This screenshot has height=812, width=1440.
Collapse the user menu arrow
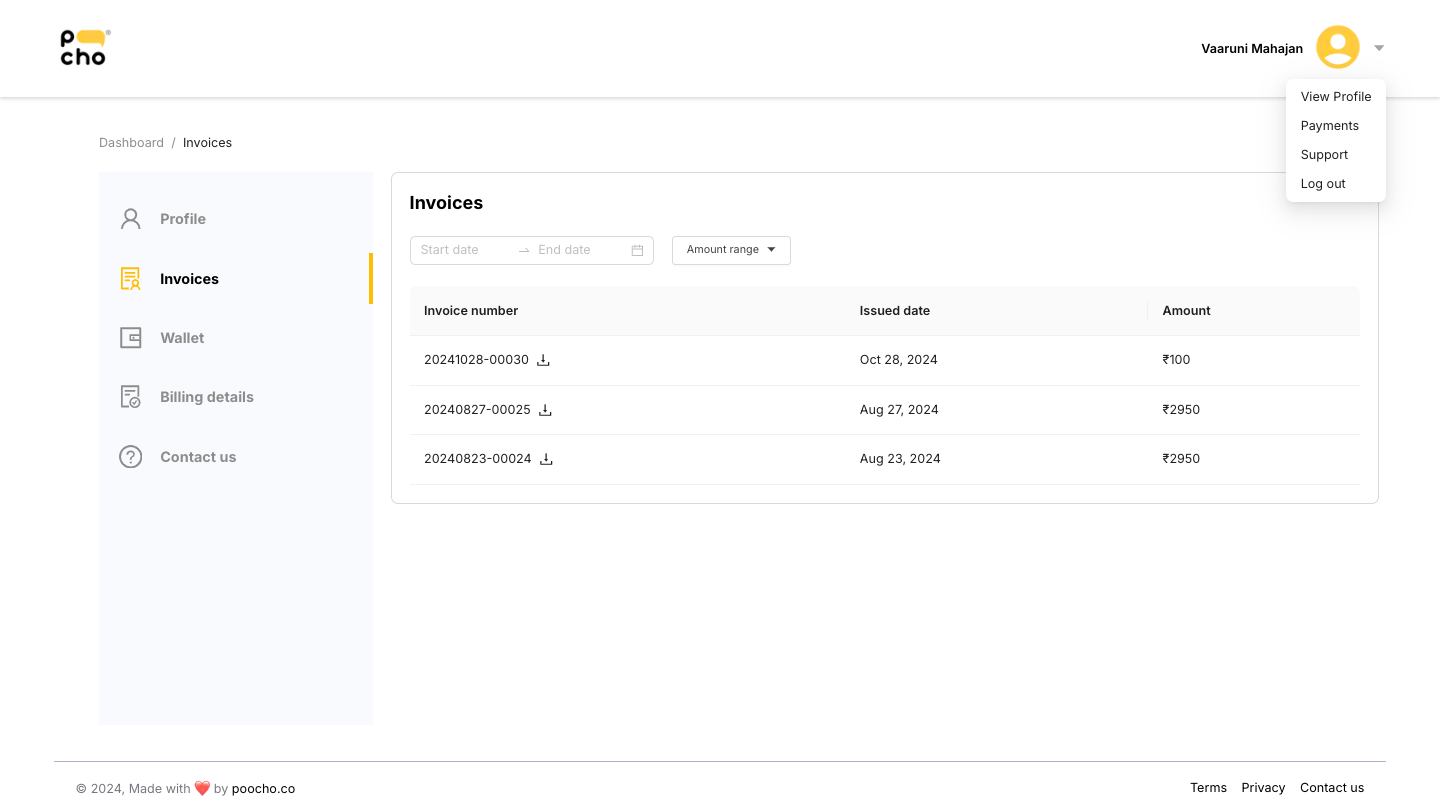(x=1379, y=48)
